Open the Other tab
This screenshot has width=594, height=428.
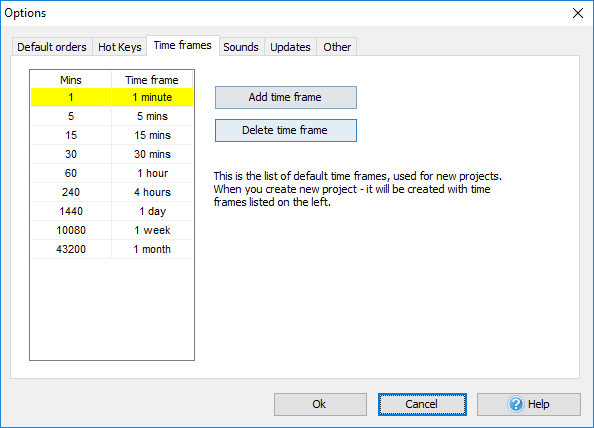point(337,47)
